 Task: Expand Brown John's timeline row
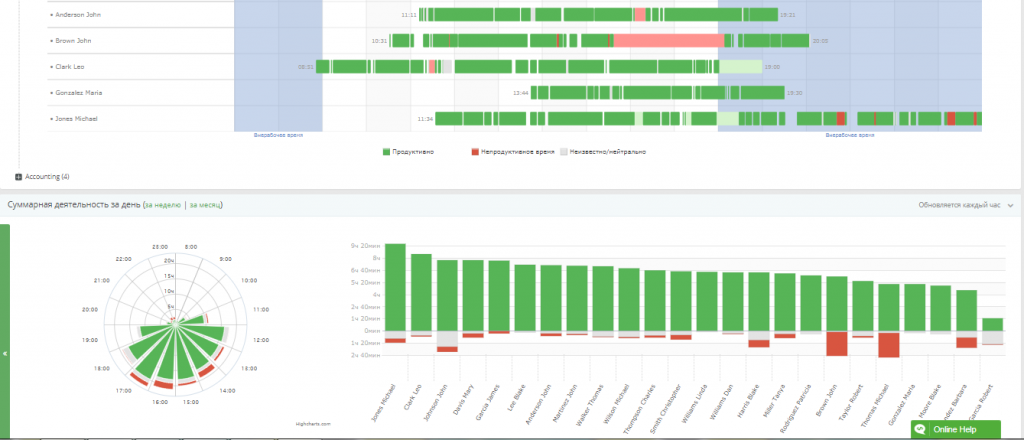[x=51, y=41]
